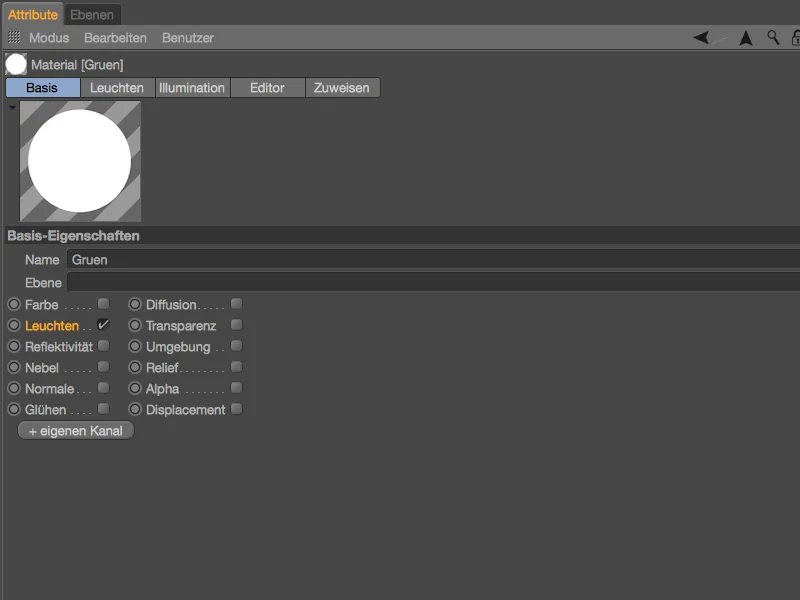Open the Benutzer menu
The image size is (800, 600).
tap(188, 38)
